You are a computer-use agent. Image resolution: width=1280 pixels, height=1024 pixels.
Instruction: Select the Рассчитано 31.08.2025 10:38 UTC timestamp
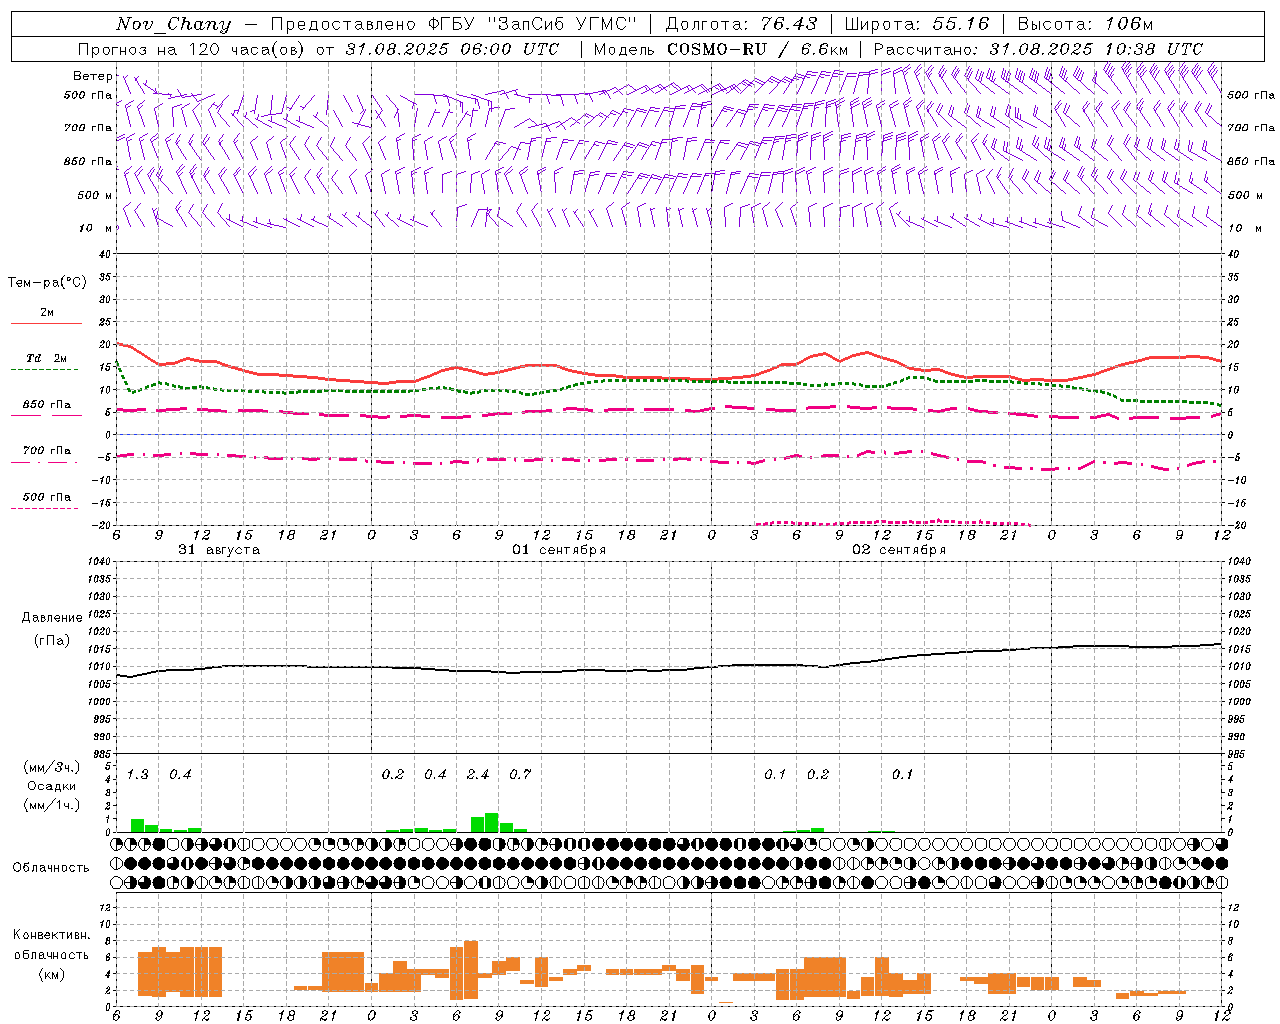(1038, 49)
